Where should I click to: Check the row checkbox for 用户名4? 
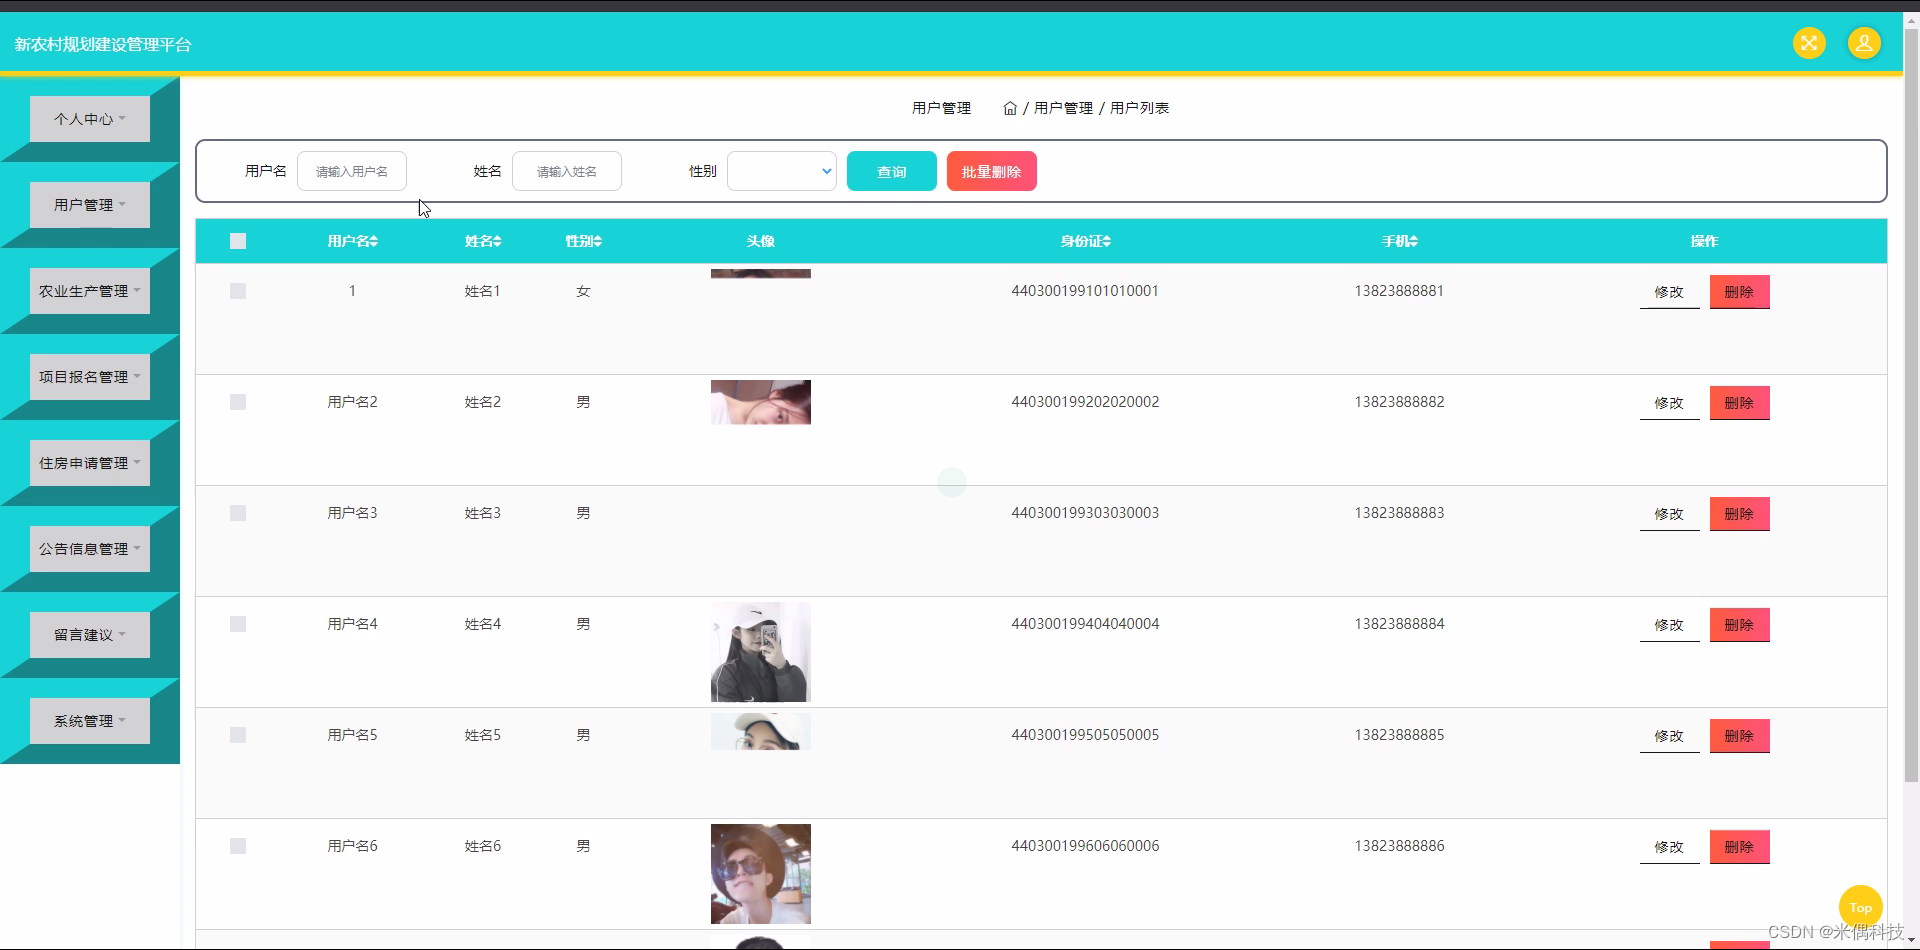click(238, 624)
